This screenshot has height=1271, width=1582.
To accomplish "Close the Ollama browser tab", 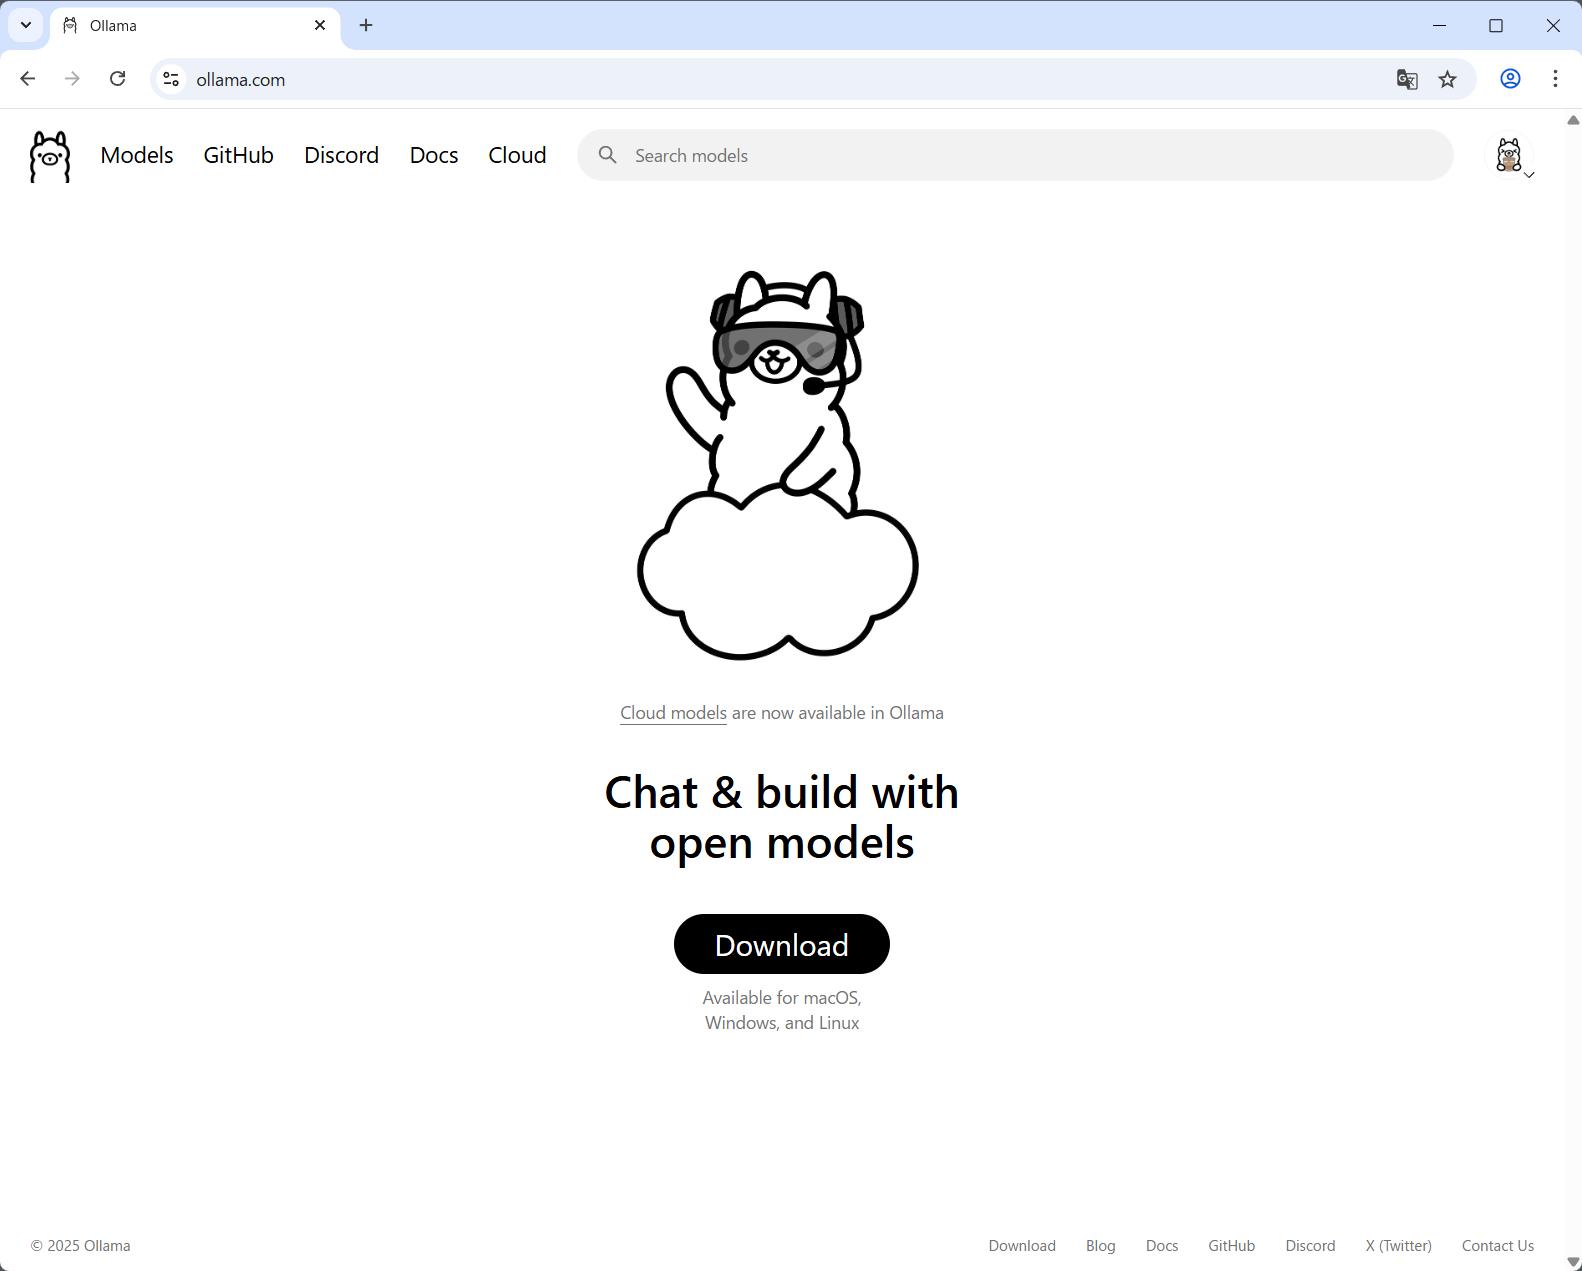I will click(320, 25).
